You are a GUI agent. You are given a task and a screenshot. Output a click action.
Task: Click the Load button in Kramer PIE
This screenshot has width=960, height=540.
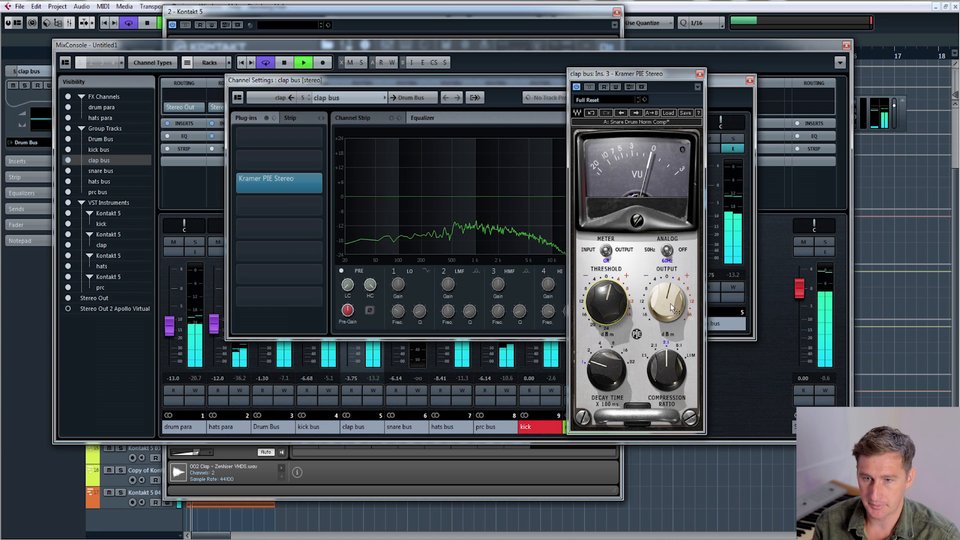click(668, 113)
